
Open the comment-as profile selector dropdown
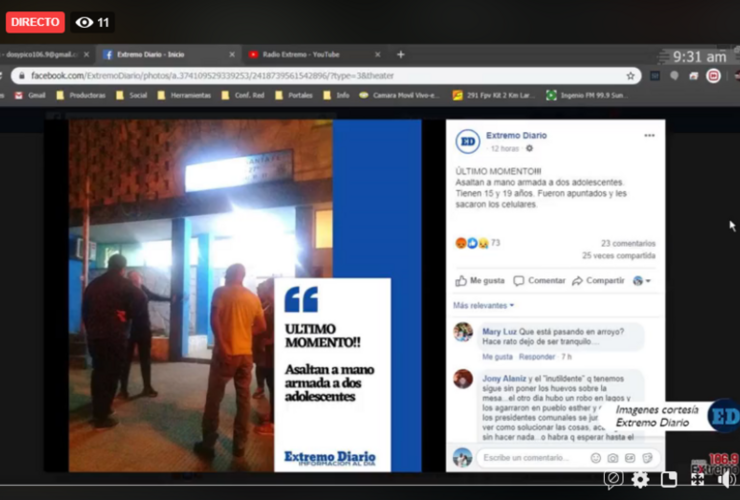[642, 281]
